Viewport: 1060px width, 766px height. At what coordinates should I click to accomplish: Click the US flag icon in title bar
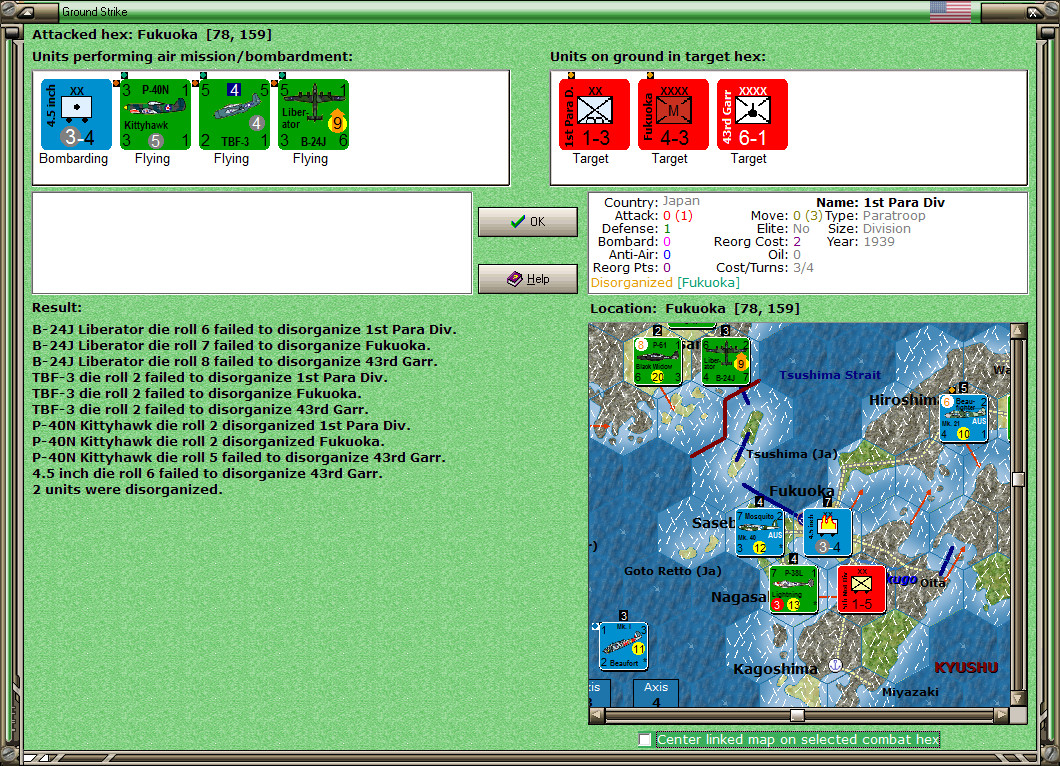pyautogui.click(x=950, y=11)
